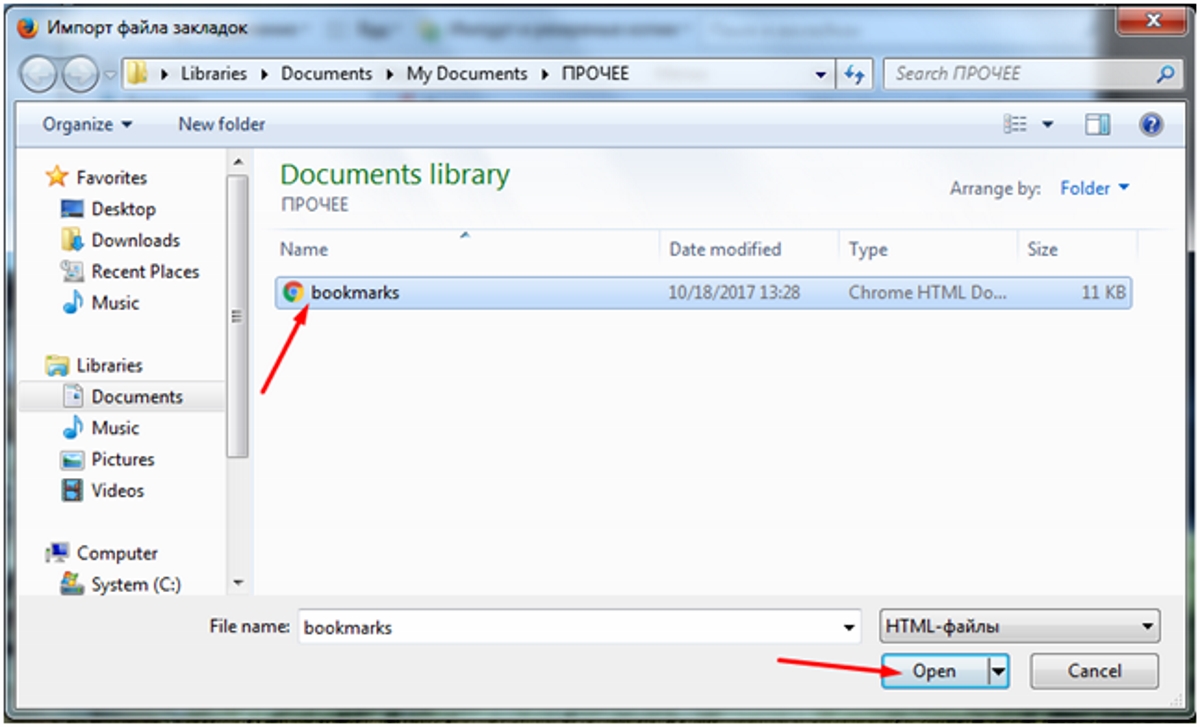Open the view options dropdown arrow

tap(1047, 125)
